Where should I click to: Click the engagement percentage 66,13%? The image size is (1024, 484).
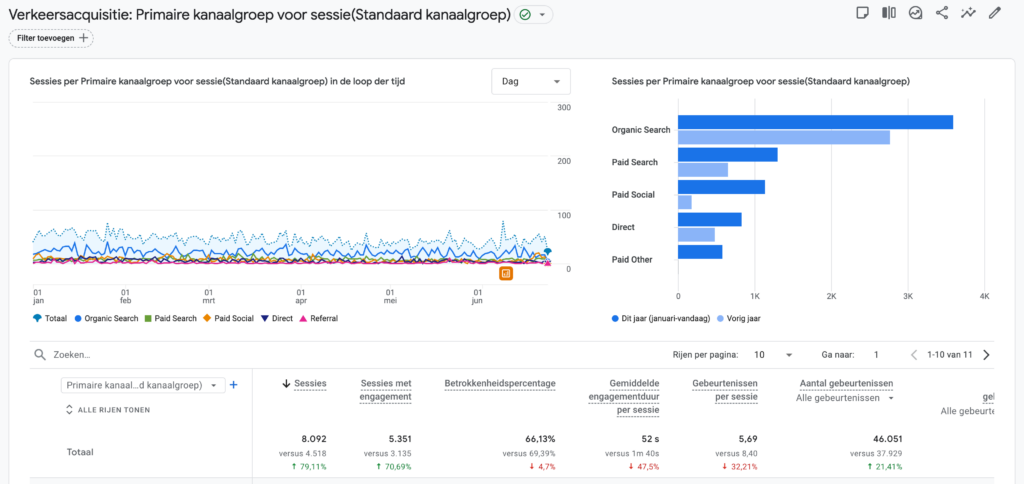[540, 440]
